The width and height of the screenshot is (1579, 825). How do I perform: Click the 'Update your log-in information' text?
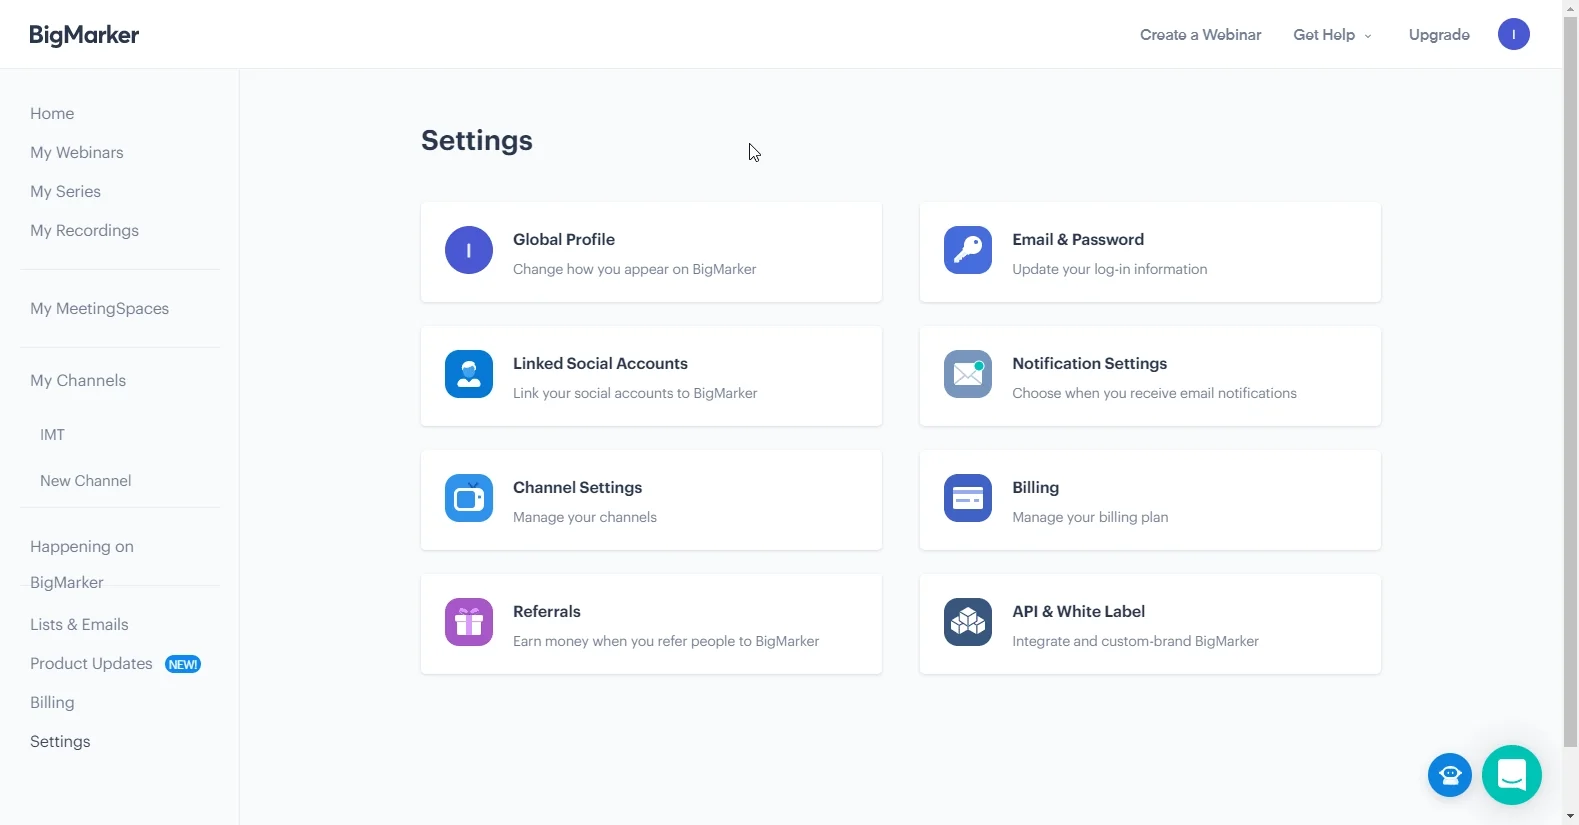1109,270
